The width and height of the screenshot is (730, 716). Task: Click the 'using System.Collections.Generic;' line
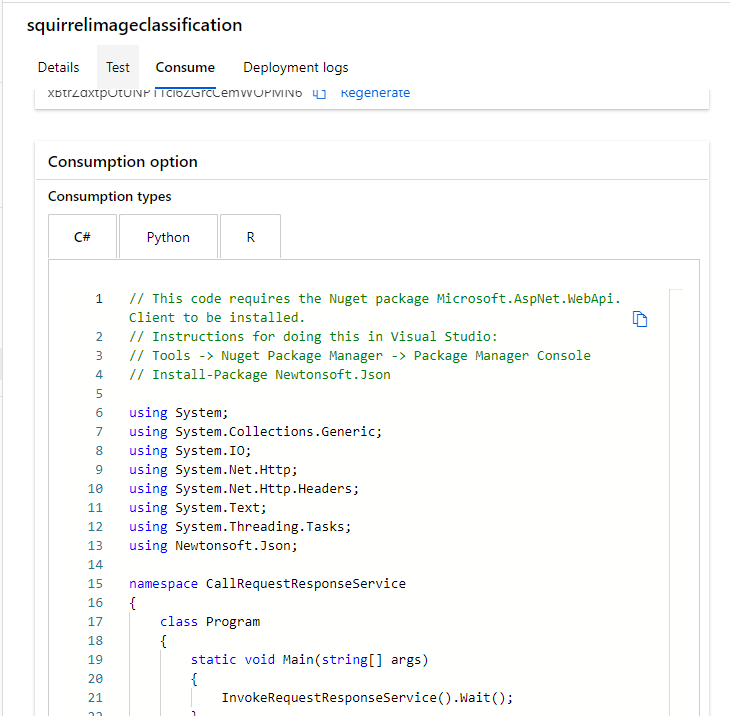pyautogui.click(x=256, y=432)
